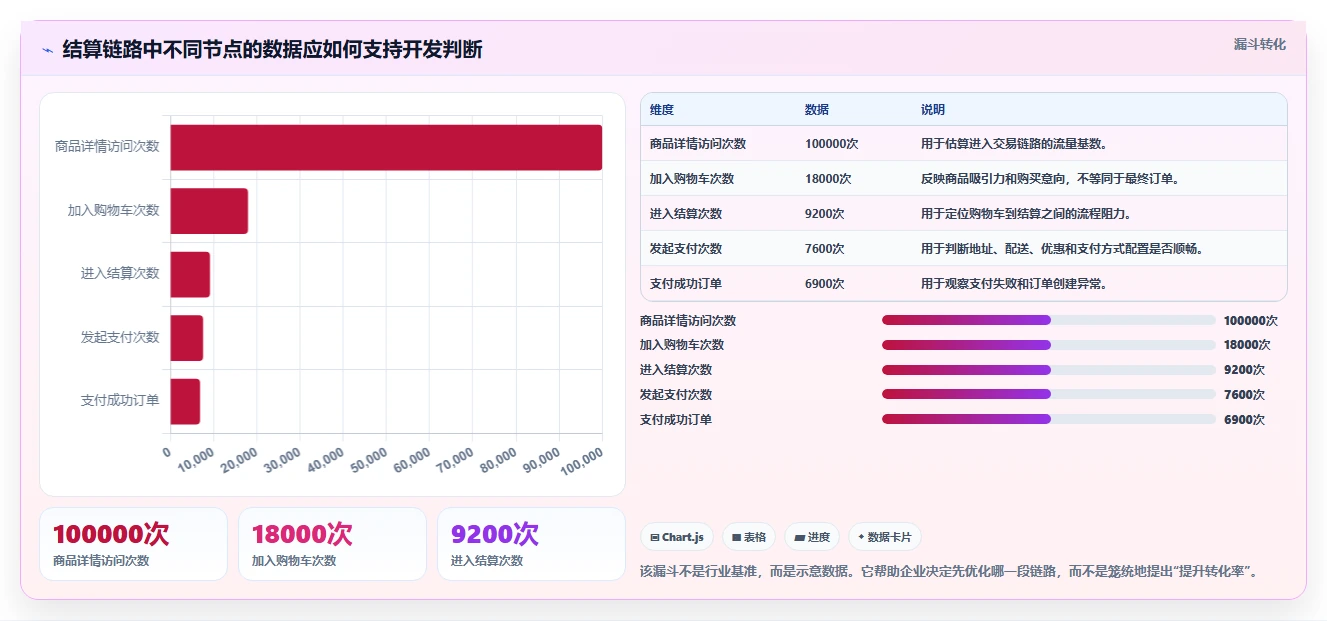Click table cell 进入结算次数 in 维度 column
Image resolution: width=1327 pixels, height=621 pixels.
pyautogui.click(x=686, y=214)
